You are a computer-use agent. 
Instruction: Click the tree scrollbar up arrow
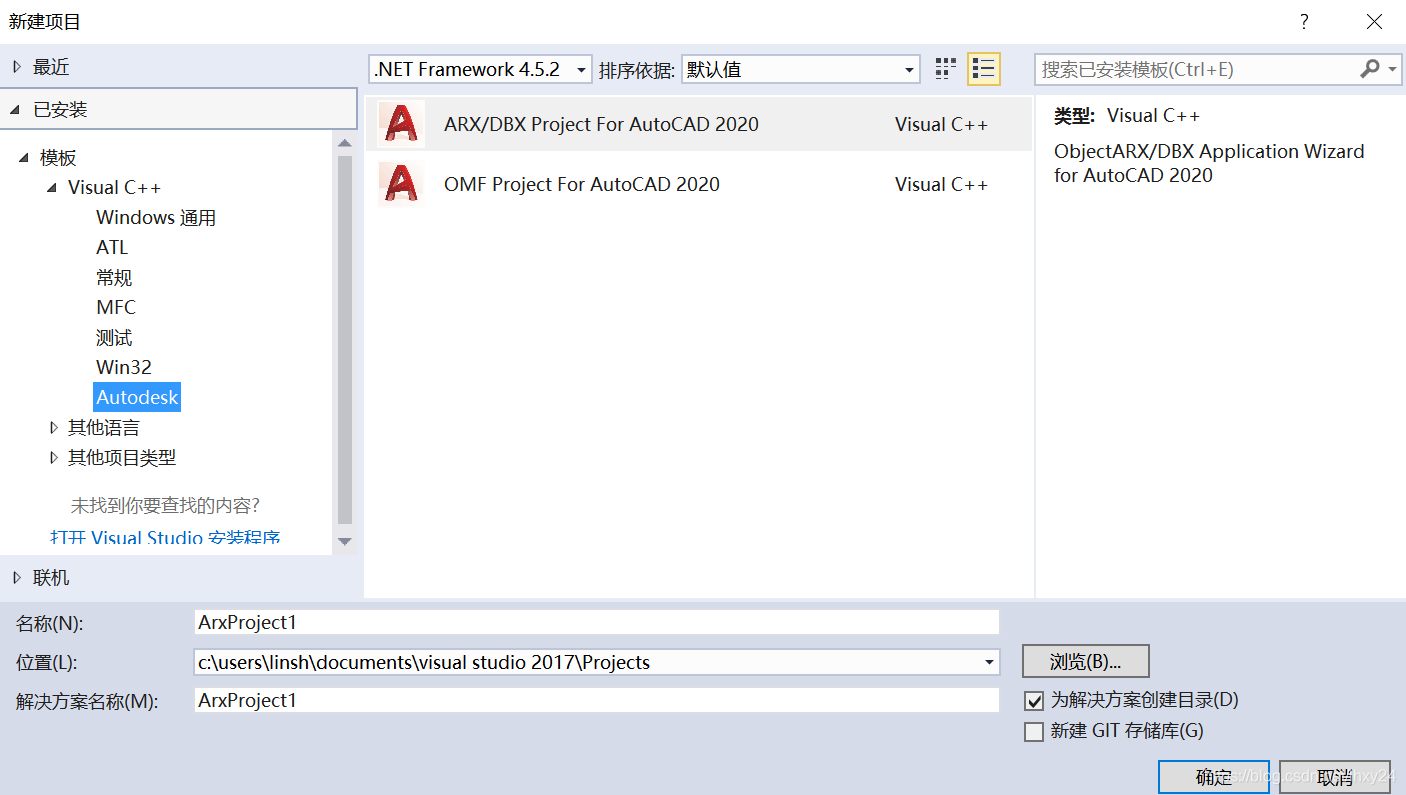345,144
